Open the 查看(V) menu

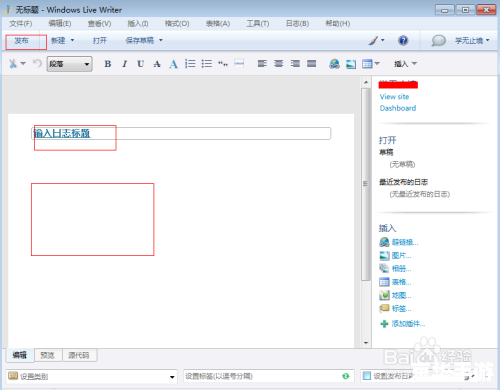click(99, 24)
